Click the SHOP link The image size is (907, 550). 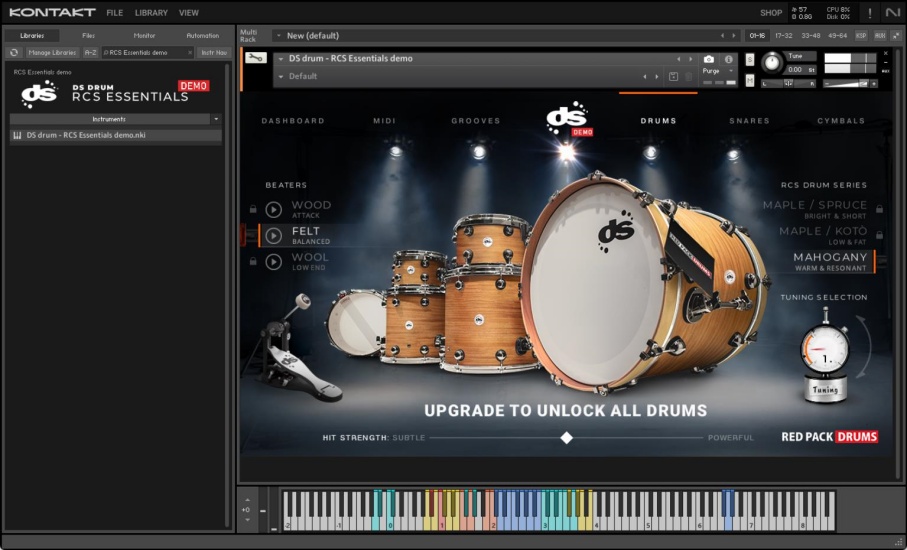[770, 12]
